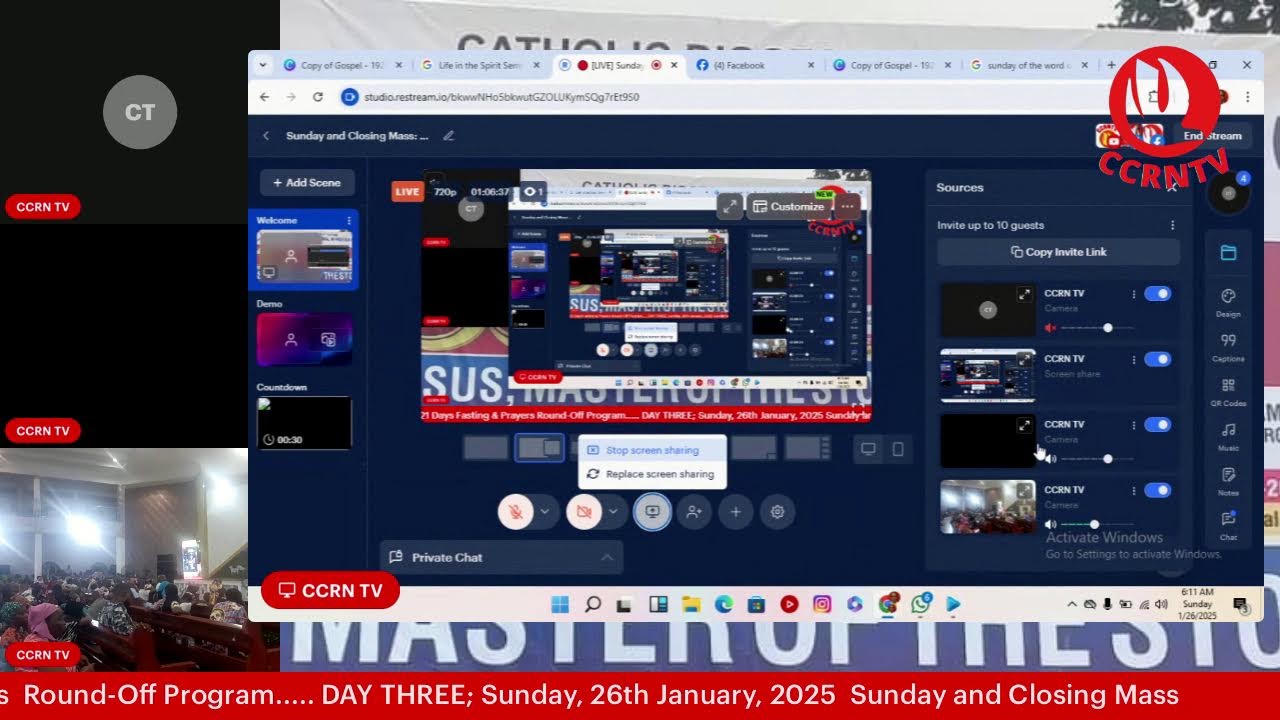
Task: Open the Sources folder icon in the sidebar
Action: [1228, 253]
